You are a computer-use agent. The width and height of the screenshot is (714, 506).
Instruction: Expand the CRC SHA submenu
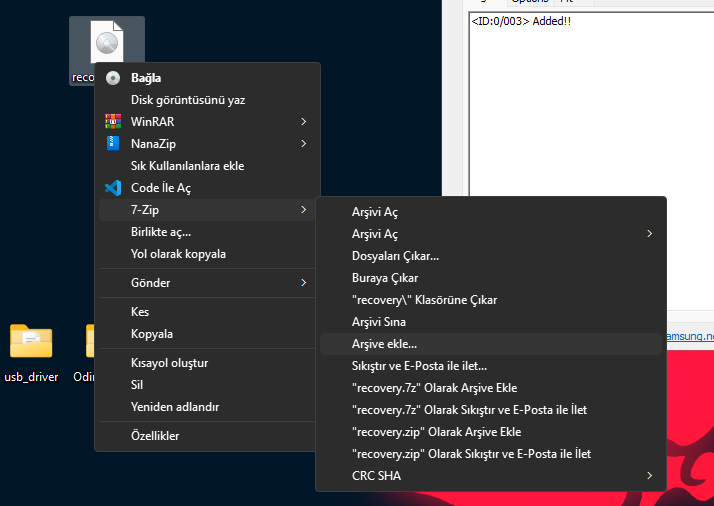coord(649,476)
